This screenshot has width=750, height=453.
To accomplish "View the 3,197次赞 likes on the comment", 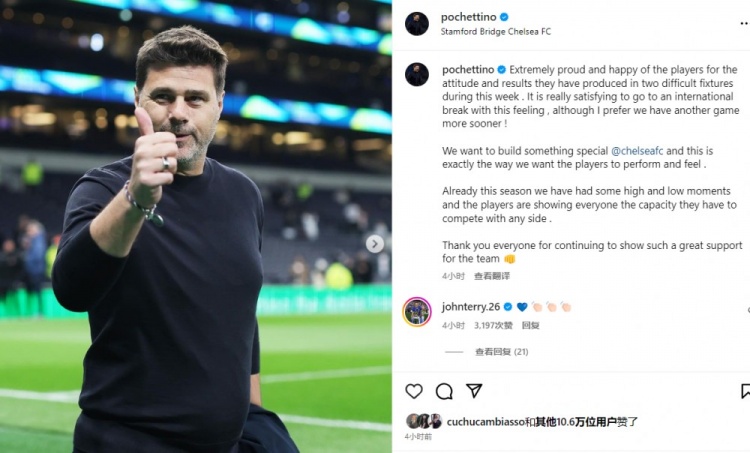I will (493, 325).
